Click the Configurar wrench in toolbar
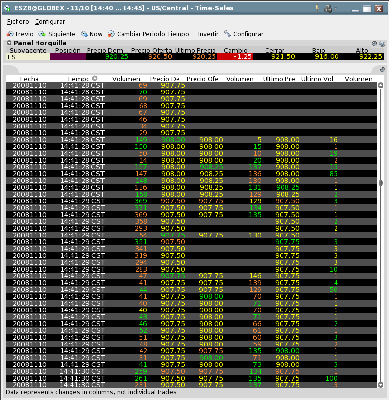 point(243,34)
